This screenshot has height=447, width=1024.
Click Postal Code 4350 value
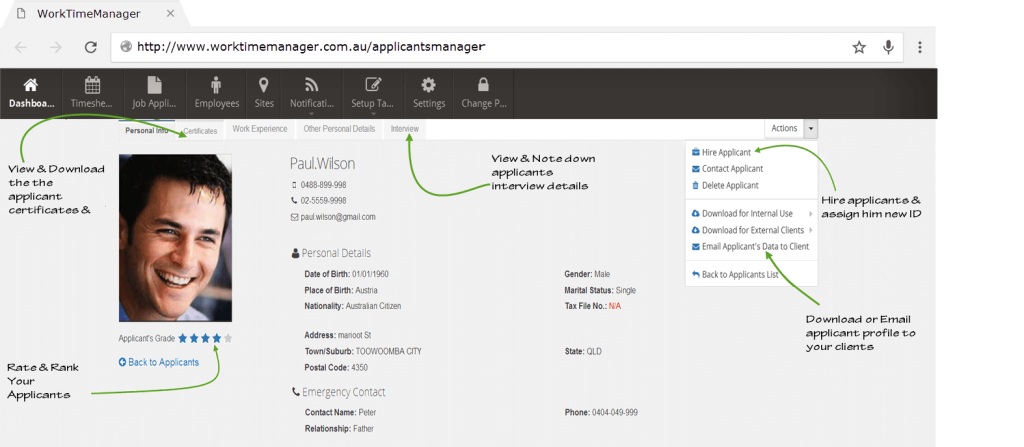359,367
